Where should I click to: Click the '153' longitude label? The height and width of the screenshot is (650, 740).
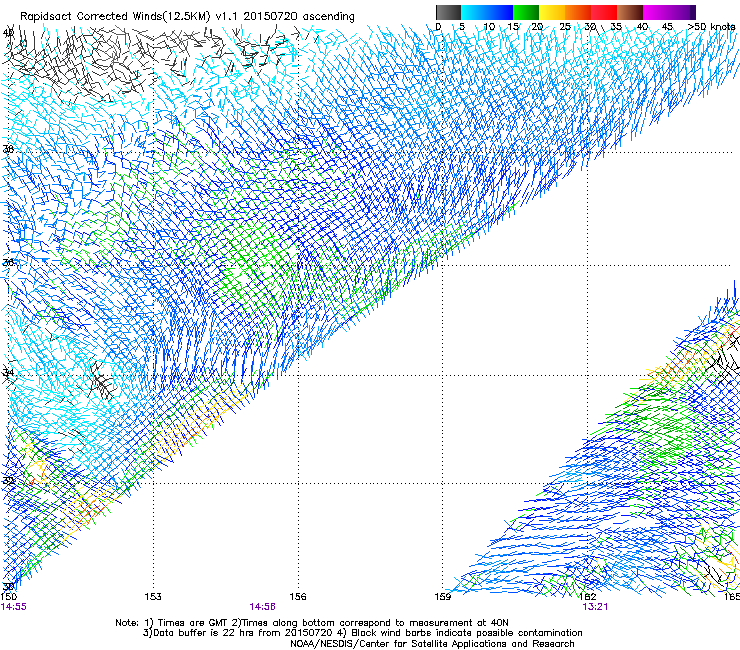pyautogui.click(x=153, y=597)
